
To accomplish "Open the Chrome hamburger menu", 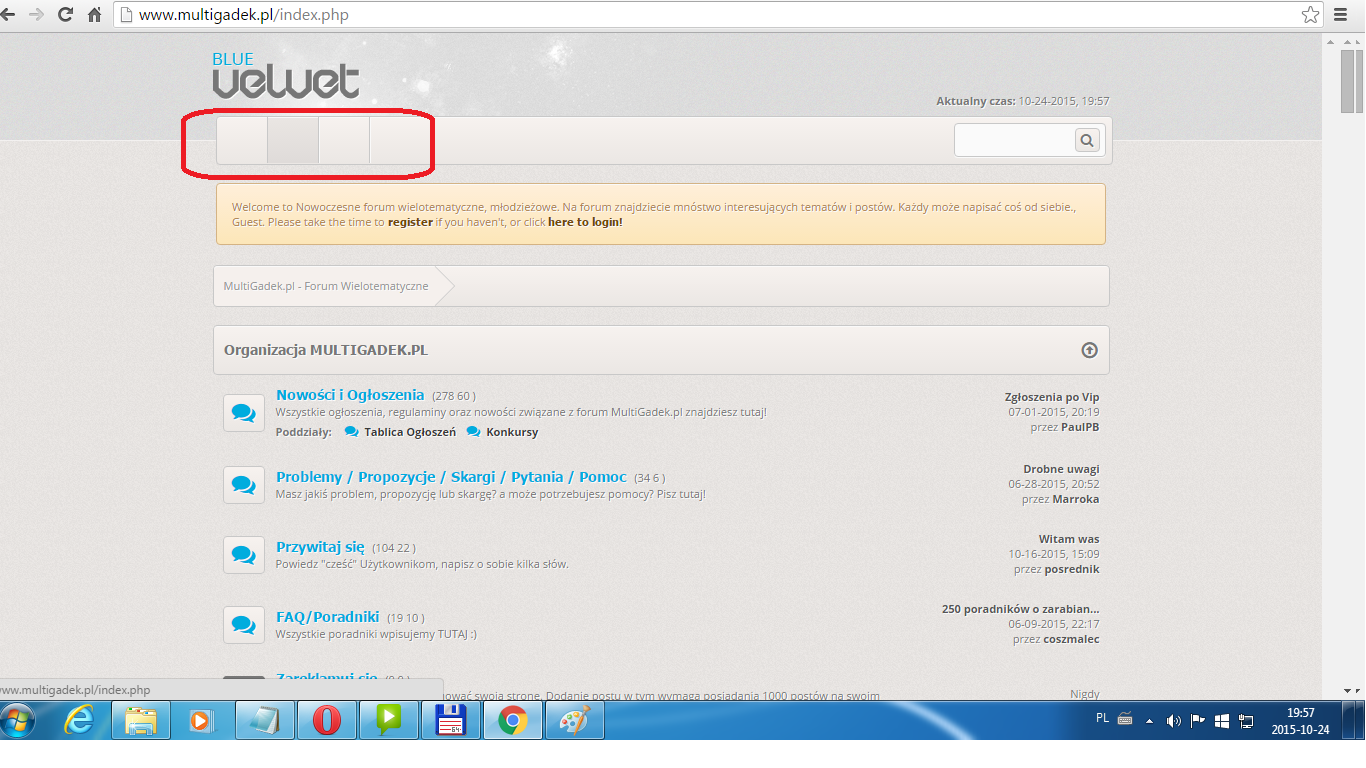I will [1341, 14].
